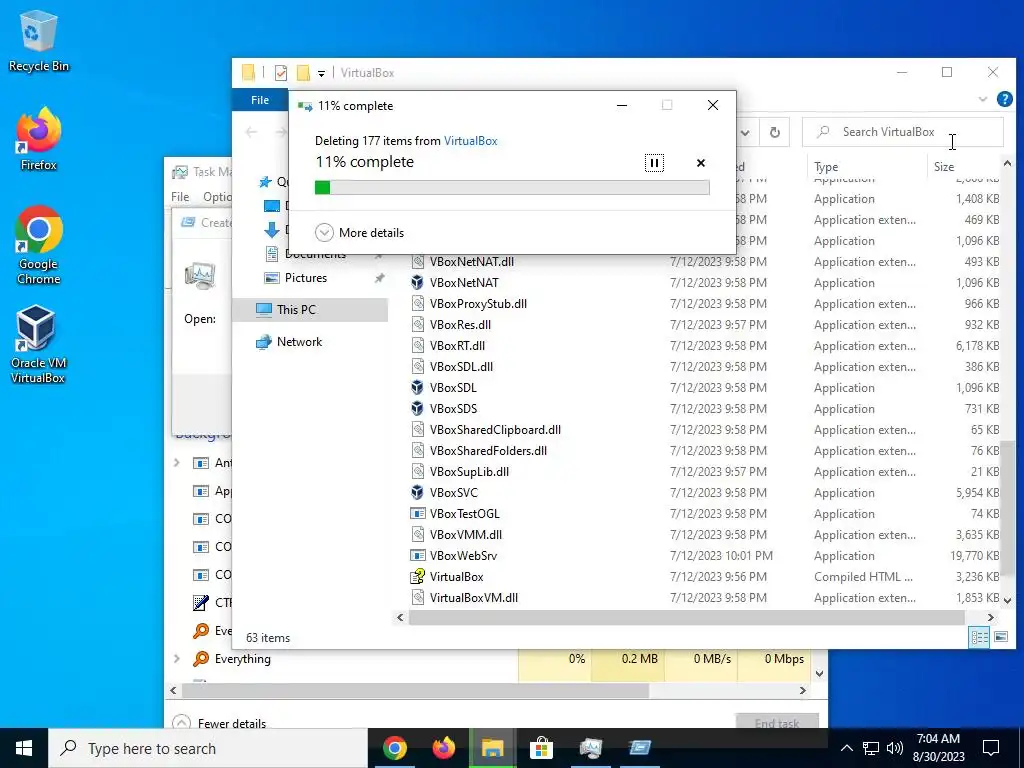1024x768 pixels.
Task: Open the quick access toolbar customize dropdown
Action: tap(321, 73)
